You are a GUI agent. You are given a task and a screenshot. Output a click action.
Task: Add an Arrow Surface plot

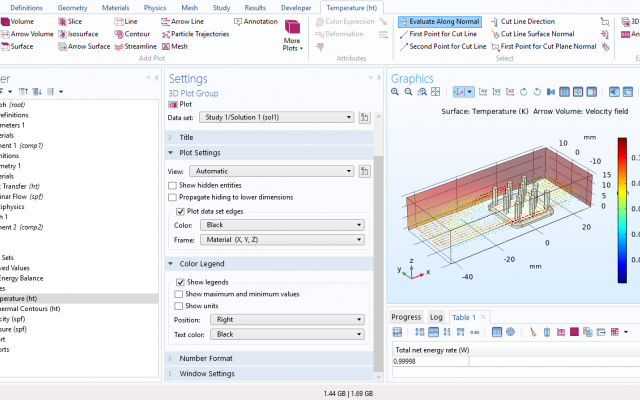84,47
